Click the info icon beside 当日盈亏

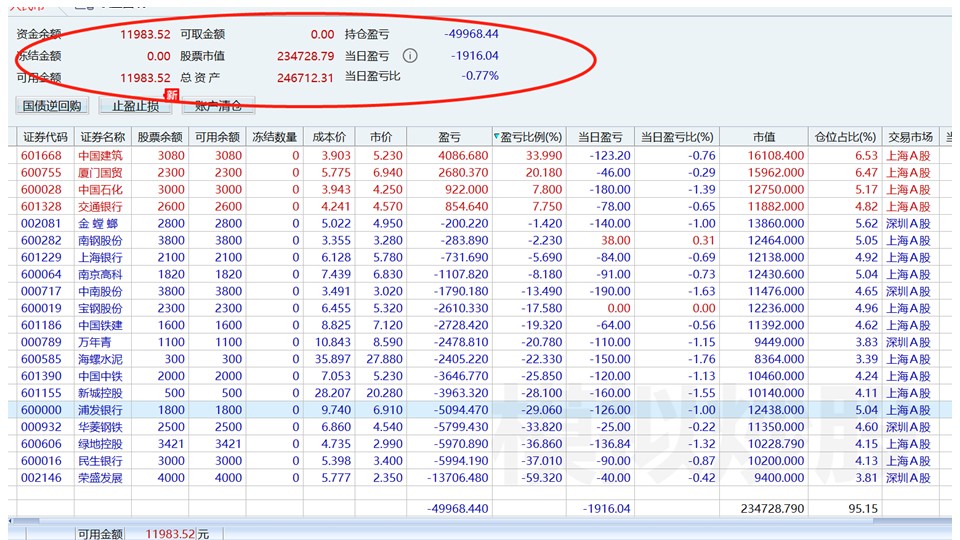pos(410,56)
